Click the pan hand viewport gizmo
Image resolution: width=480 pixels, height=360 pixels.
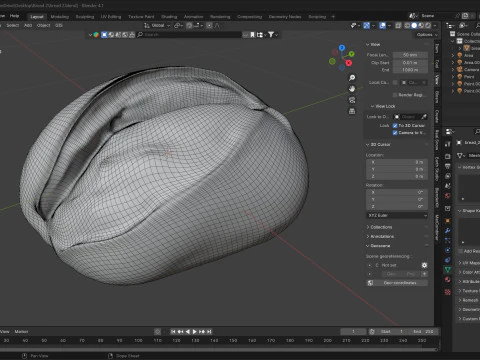pos(352,89)
